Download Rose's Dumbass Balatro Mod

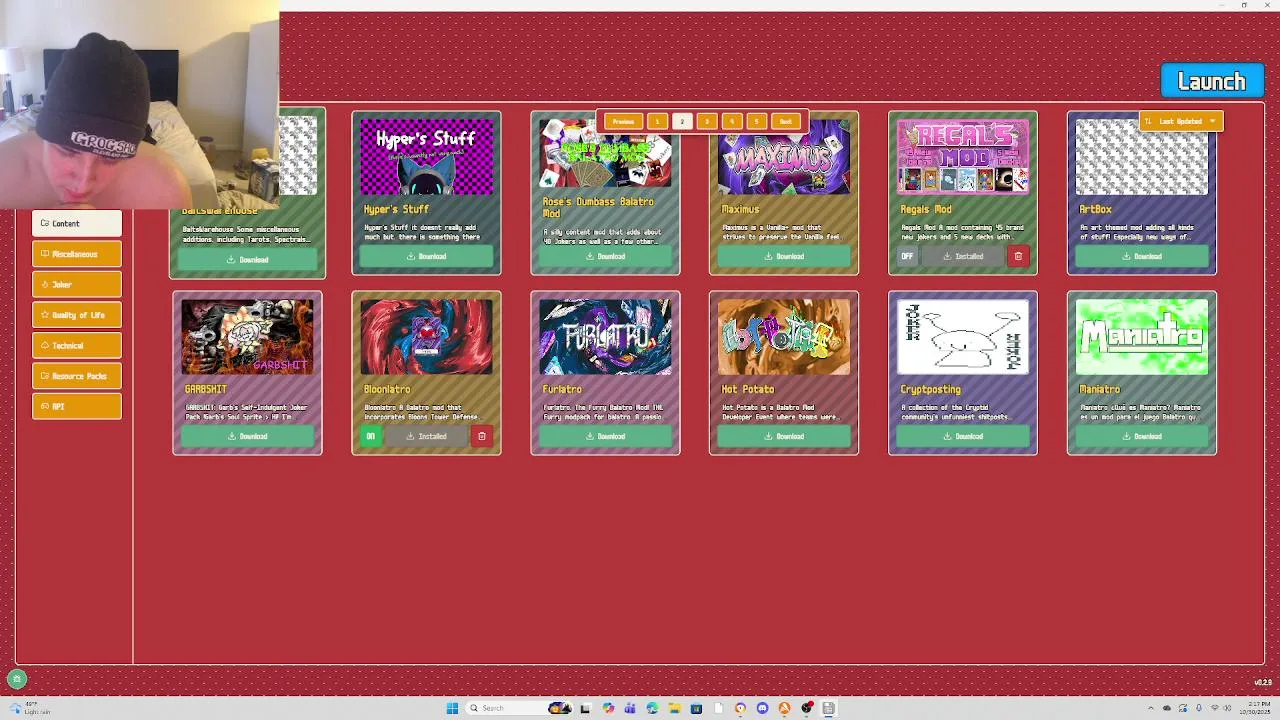click(605, 256)
